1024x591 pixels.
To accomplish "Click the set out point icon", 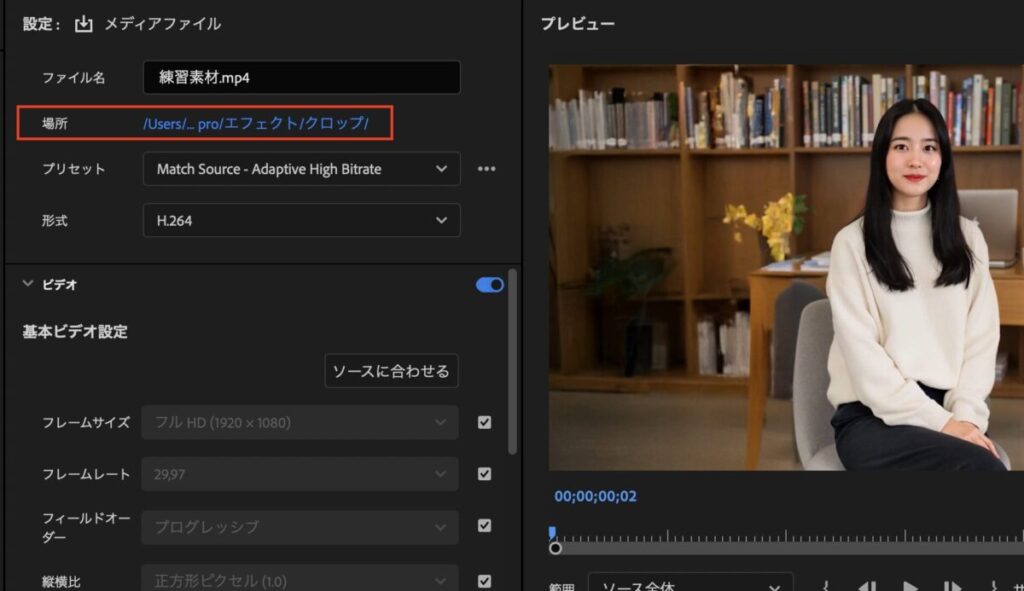I will tap(993, 587).
